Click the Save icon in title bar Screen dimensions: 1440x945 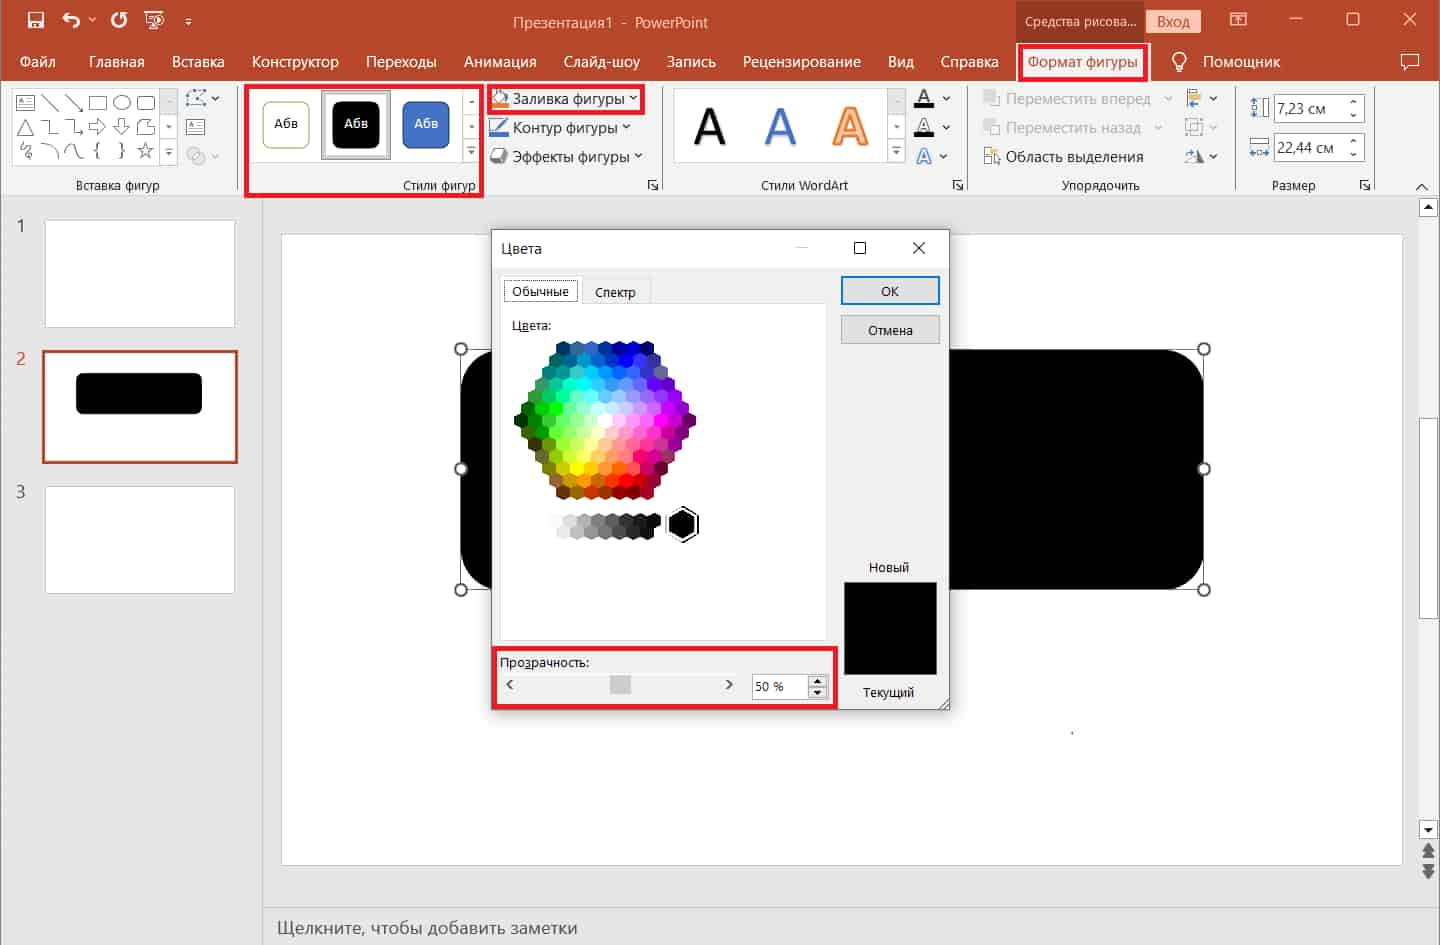click(36, 20)
